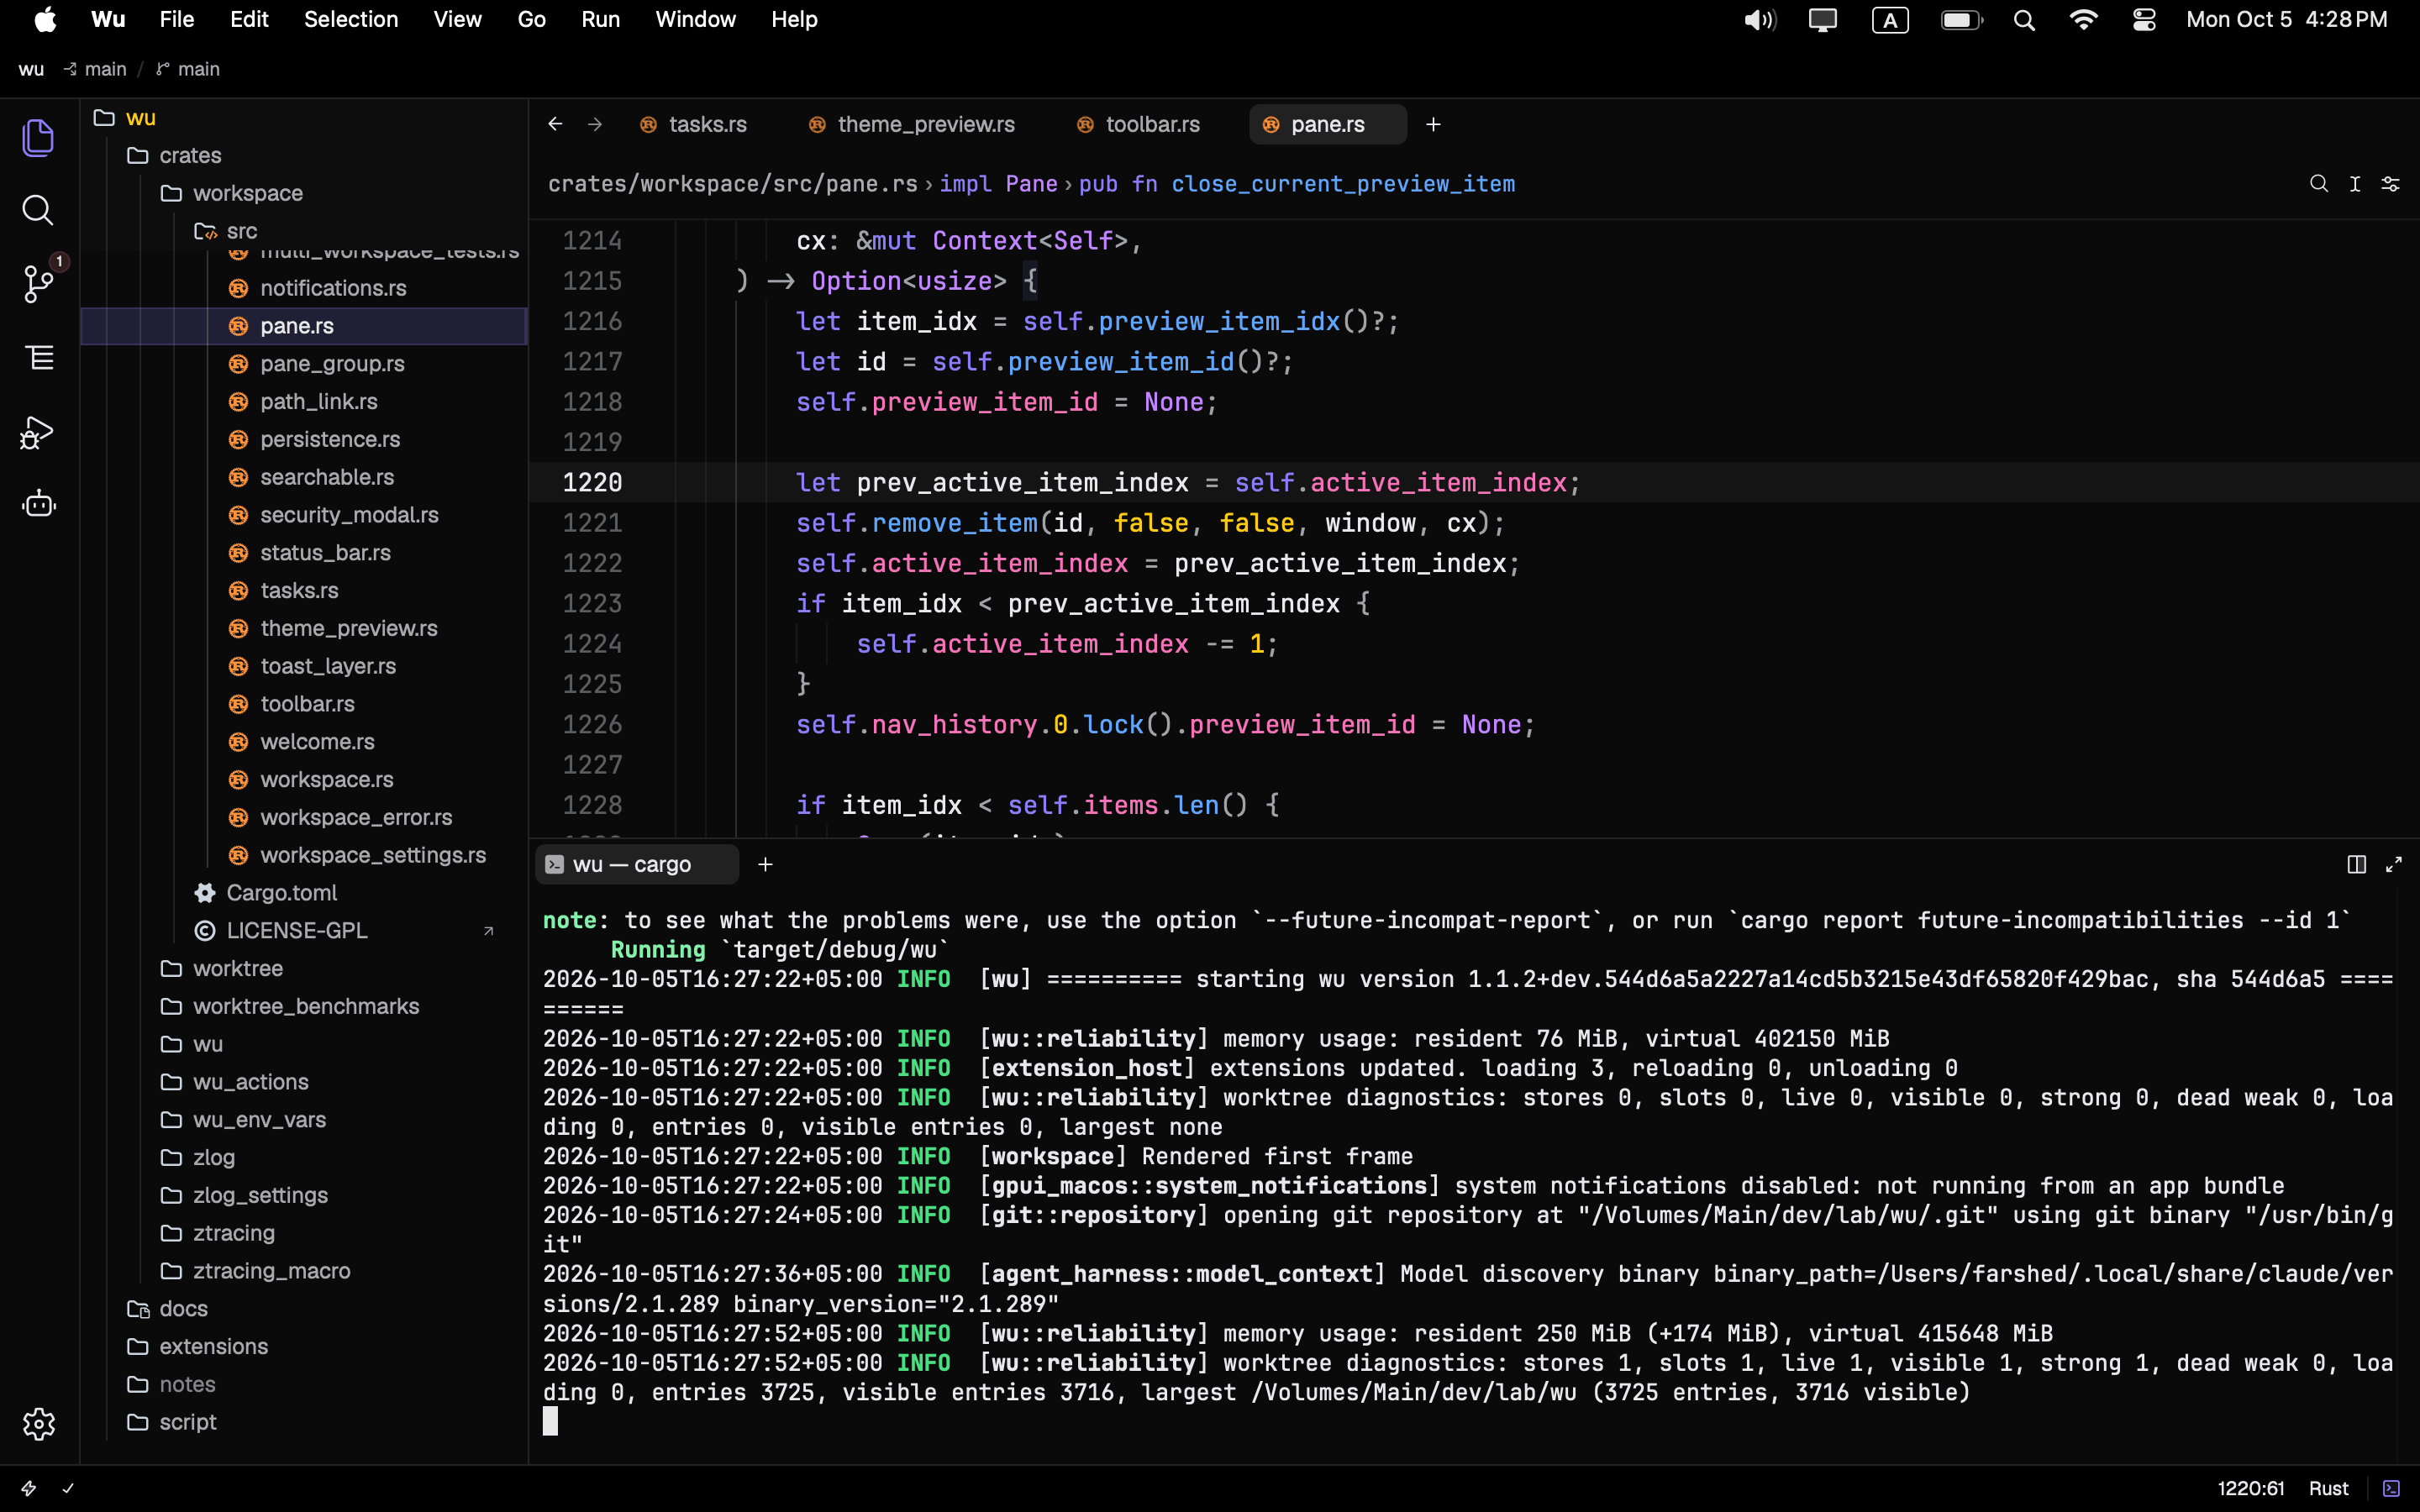2420x1512 pixels.
Task: Select the wu — cargo terminal tab
Action: click(x=636, y=864)
